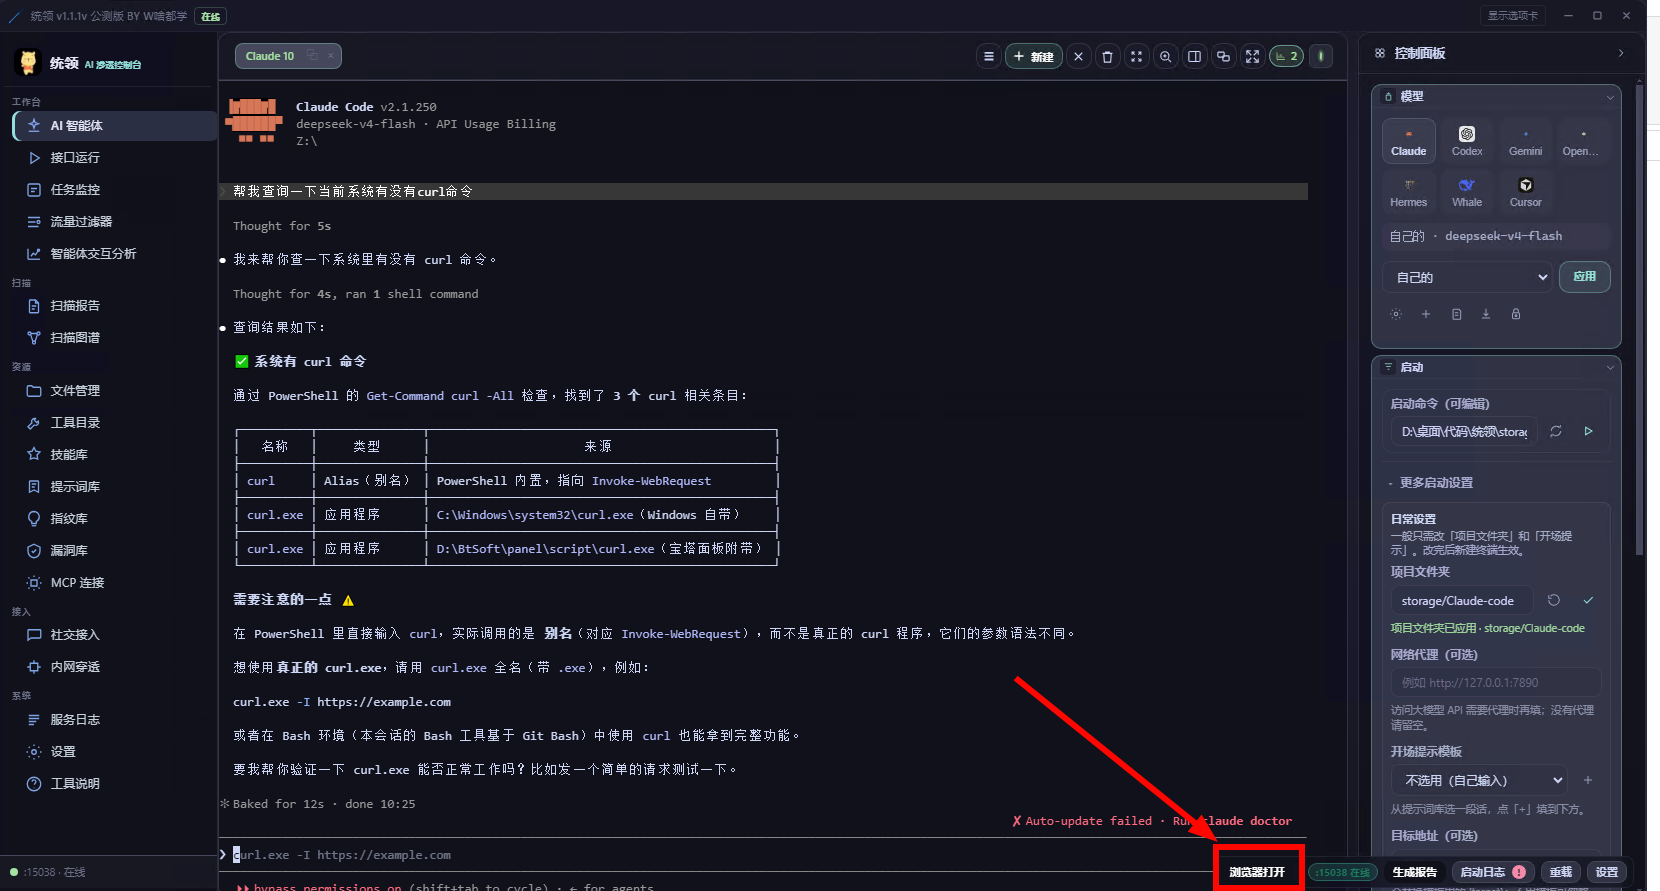Open AI 智能体 in the sidebar

pos(115,126)
